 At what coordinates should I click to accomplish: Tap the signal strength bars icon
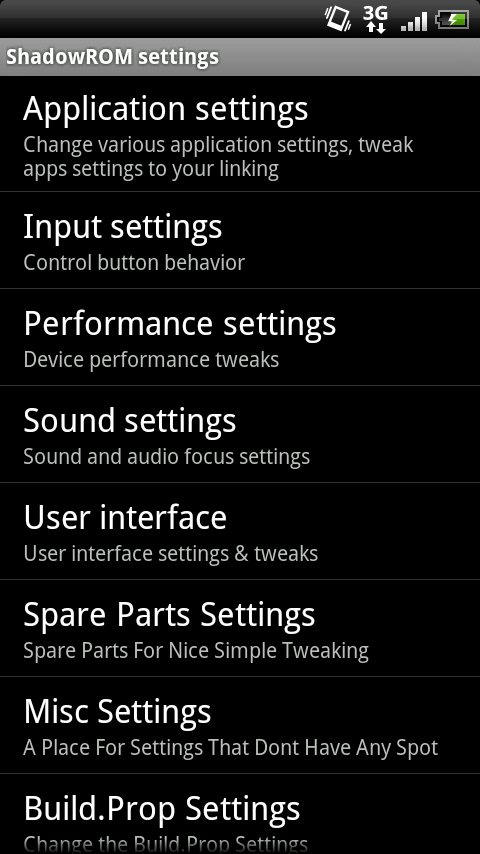point(414,21)
